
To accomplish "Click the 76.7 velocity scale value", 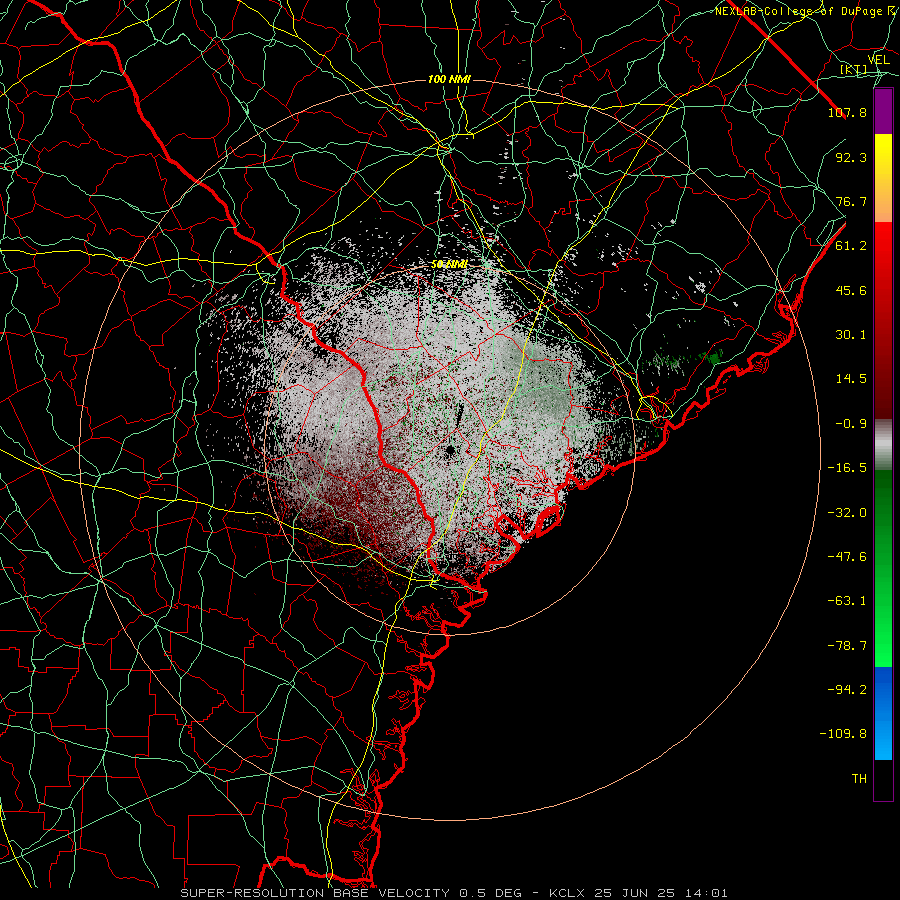I will coord(851,201).
